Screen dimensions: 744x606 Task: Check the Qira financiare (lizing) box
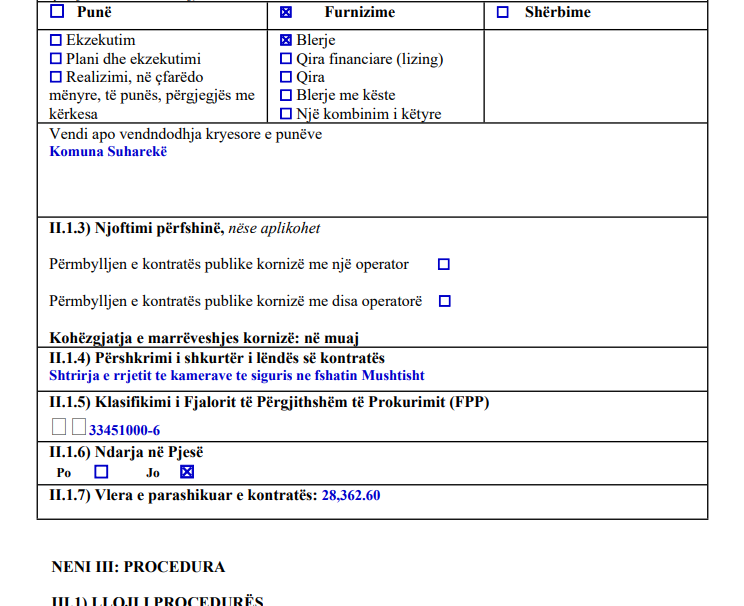(286, 58)
